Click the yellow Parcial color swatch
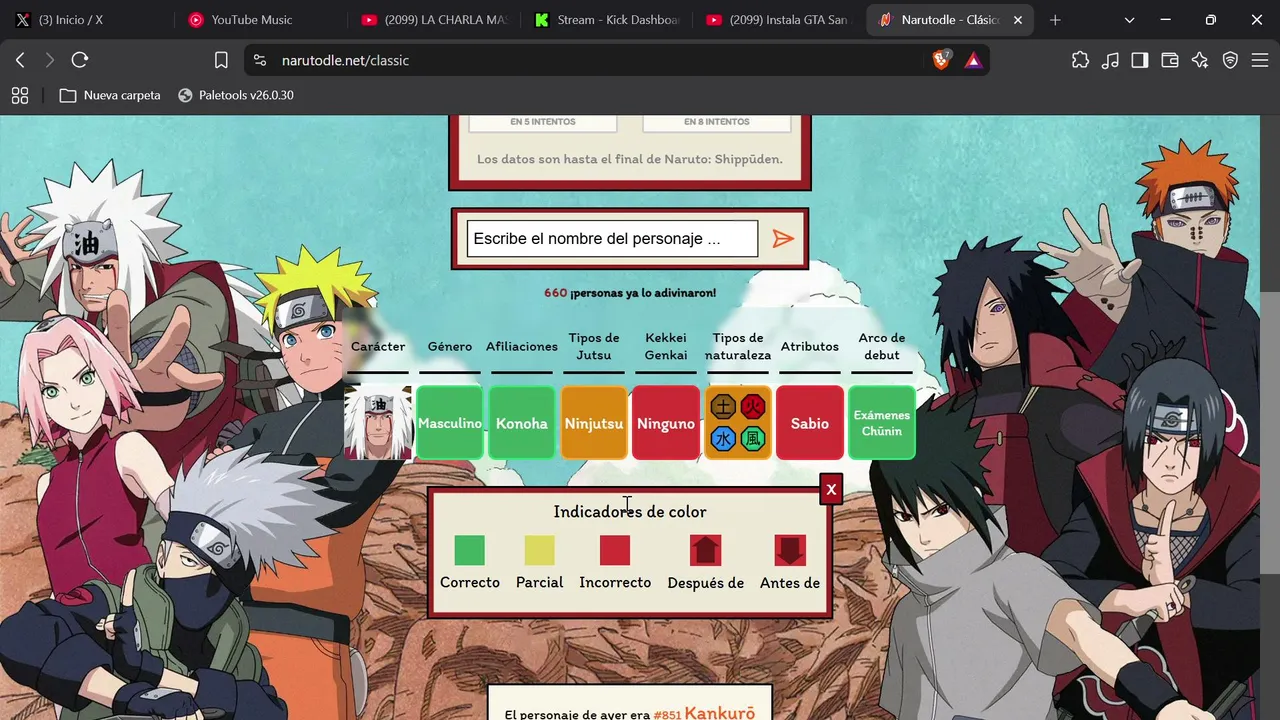The width and height of the screenshot is (1280, 720). (x=540, y=550)
